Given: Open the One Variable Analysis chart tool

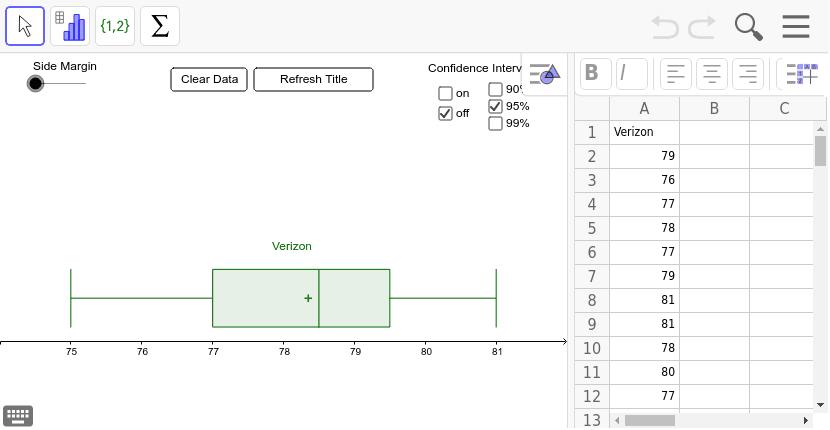Looking at the screenshot, I should pyautogui.click(x=70, y=26).
